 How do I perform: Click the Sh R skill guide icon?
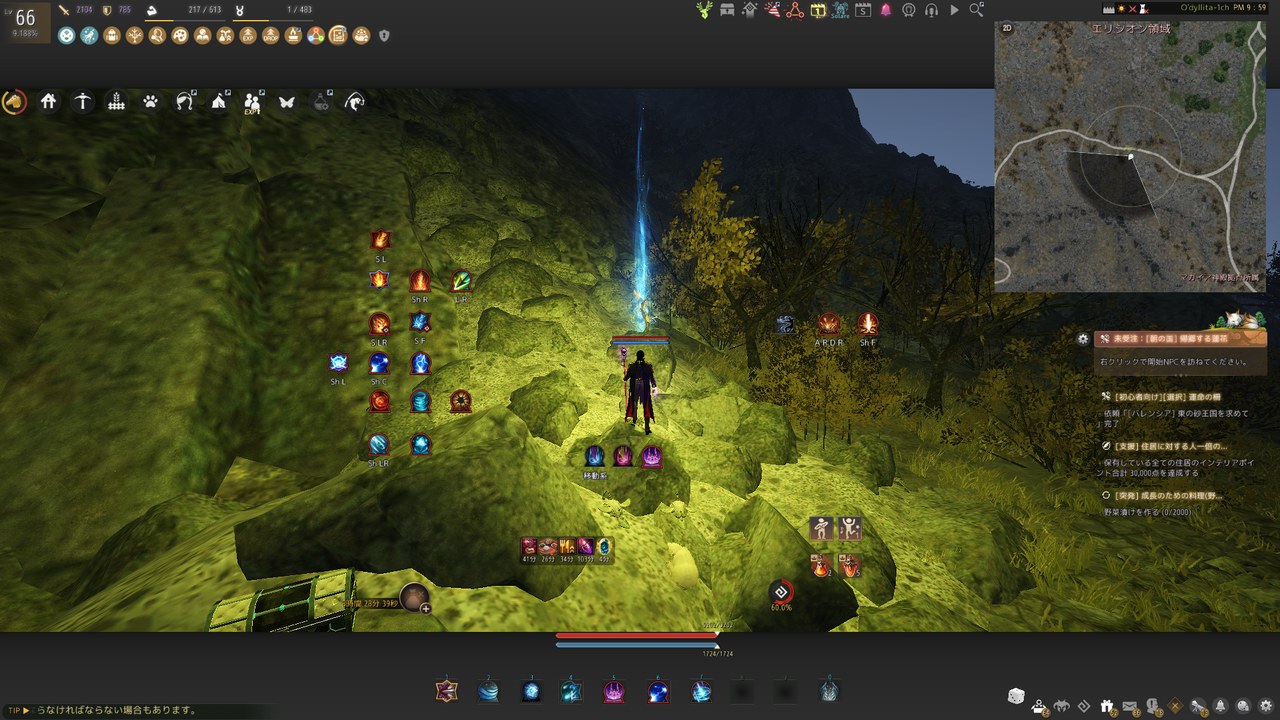click(420, 280)
